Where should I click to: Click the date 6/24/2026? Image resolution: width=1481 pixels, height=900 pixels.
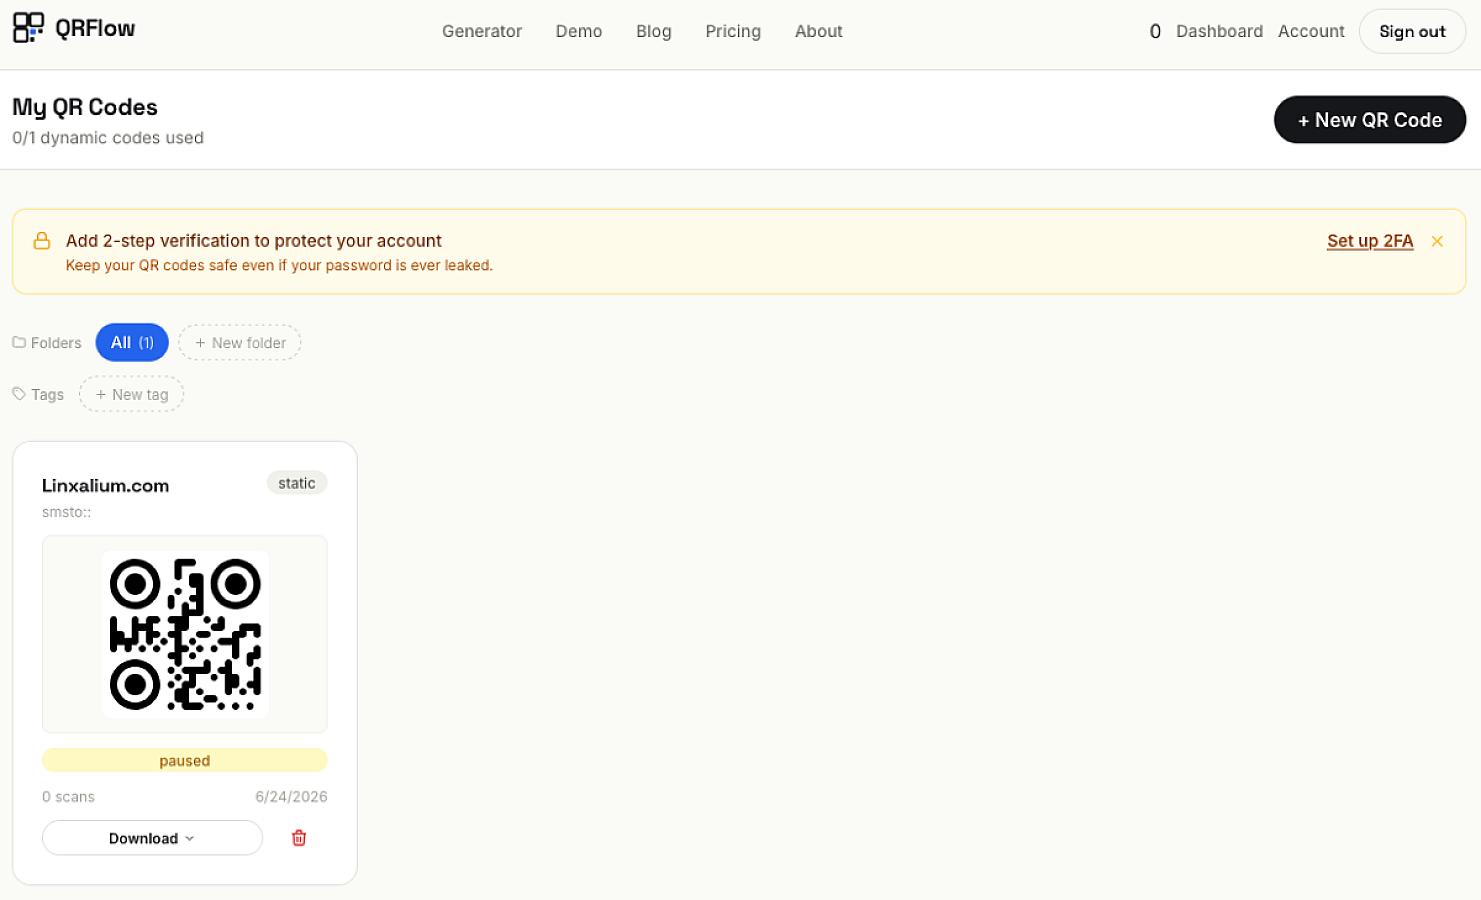pos(291,797)
